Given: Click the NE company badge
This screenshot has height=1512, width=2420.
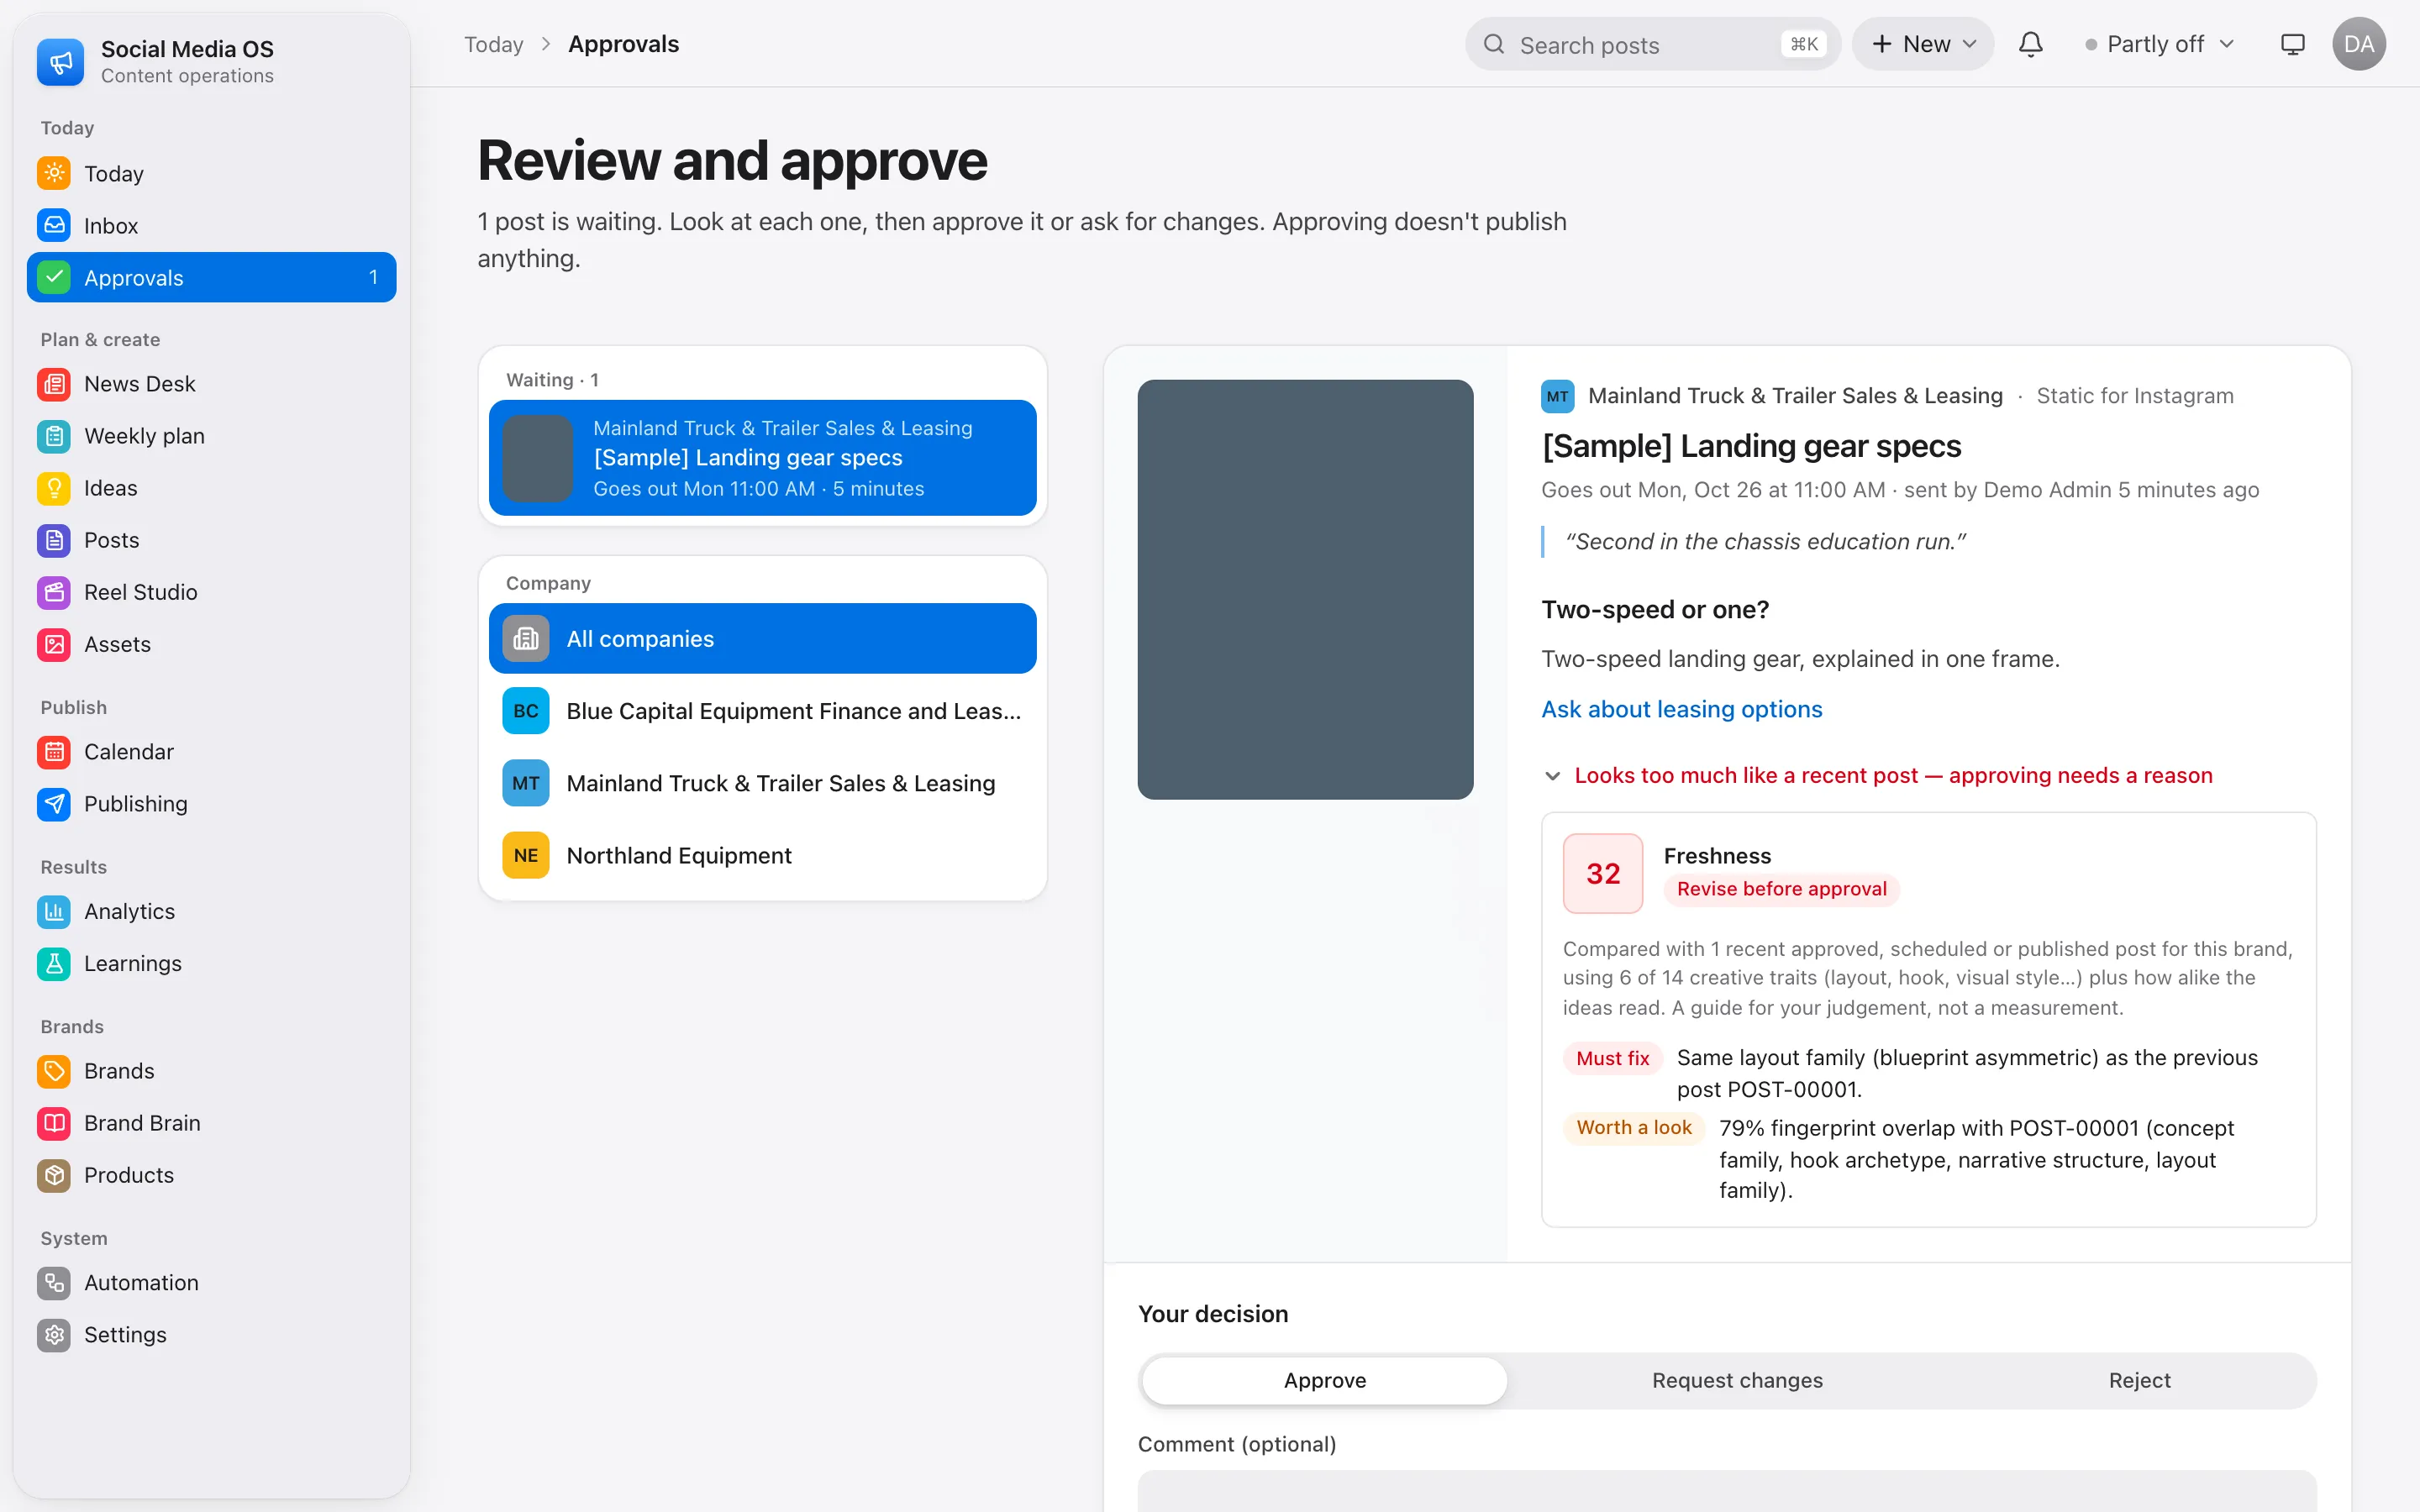Looking at the screenshot, I should [x=526, y=855].
